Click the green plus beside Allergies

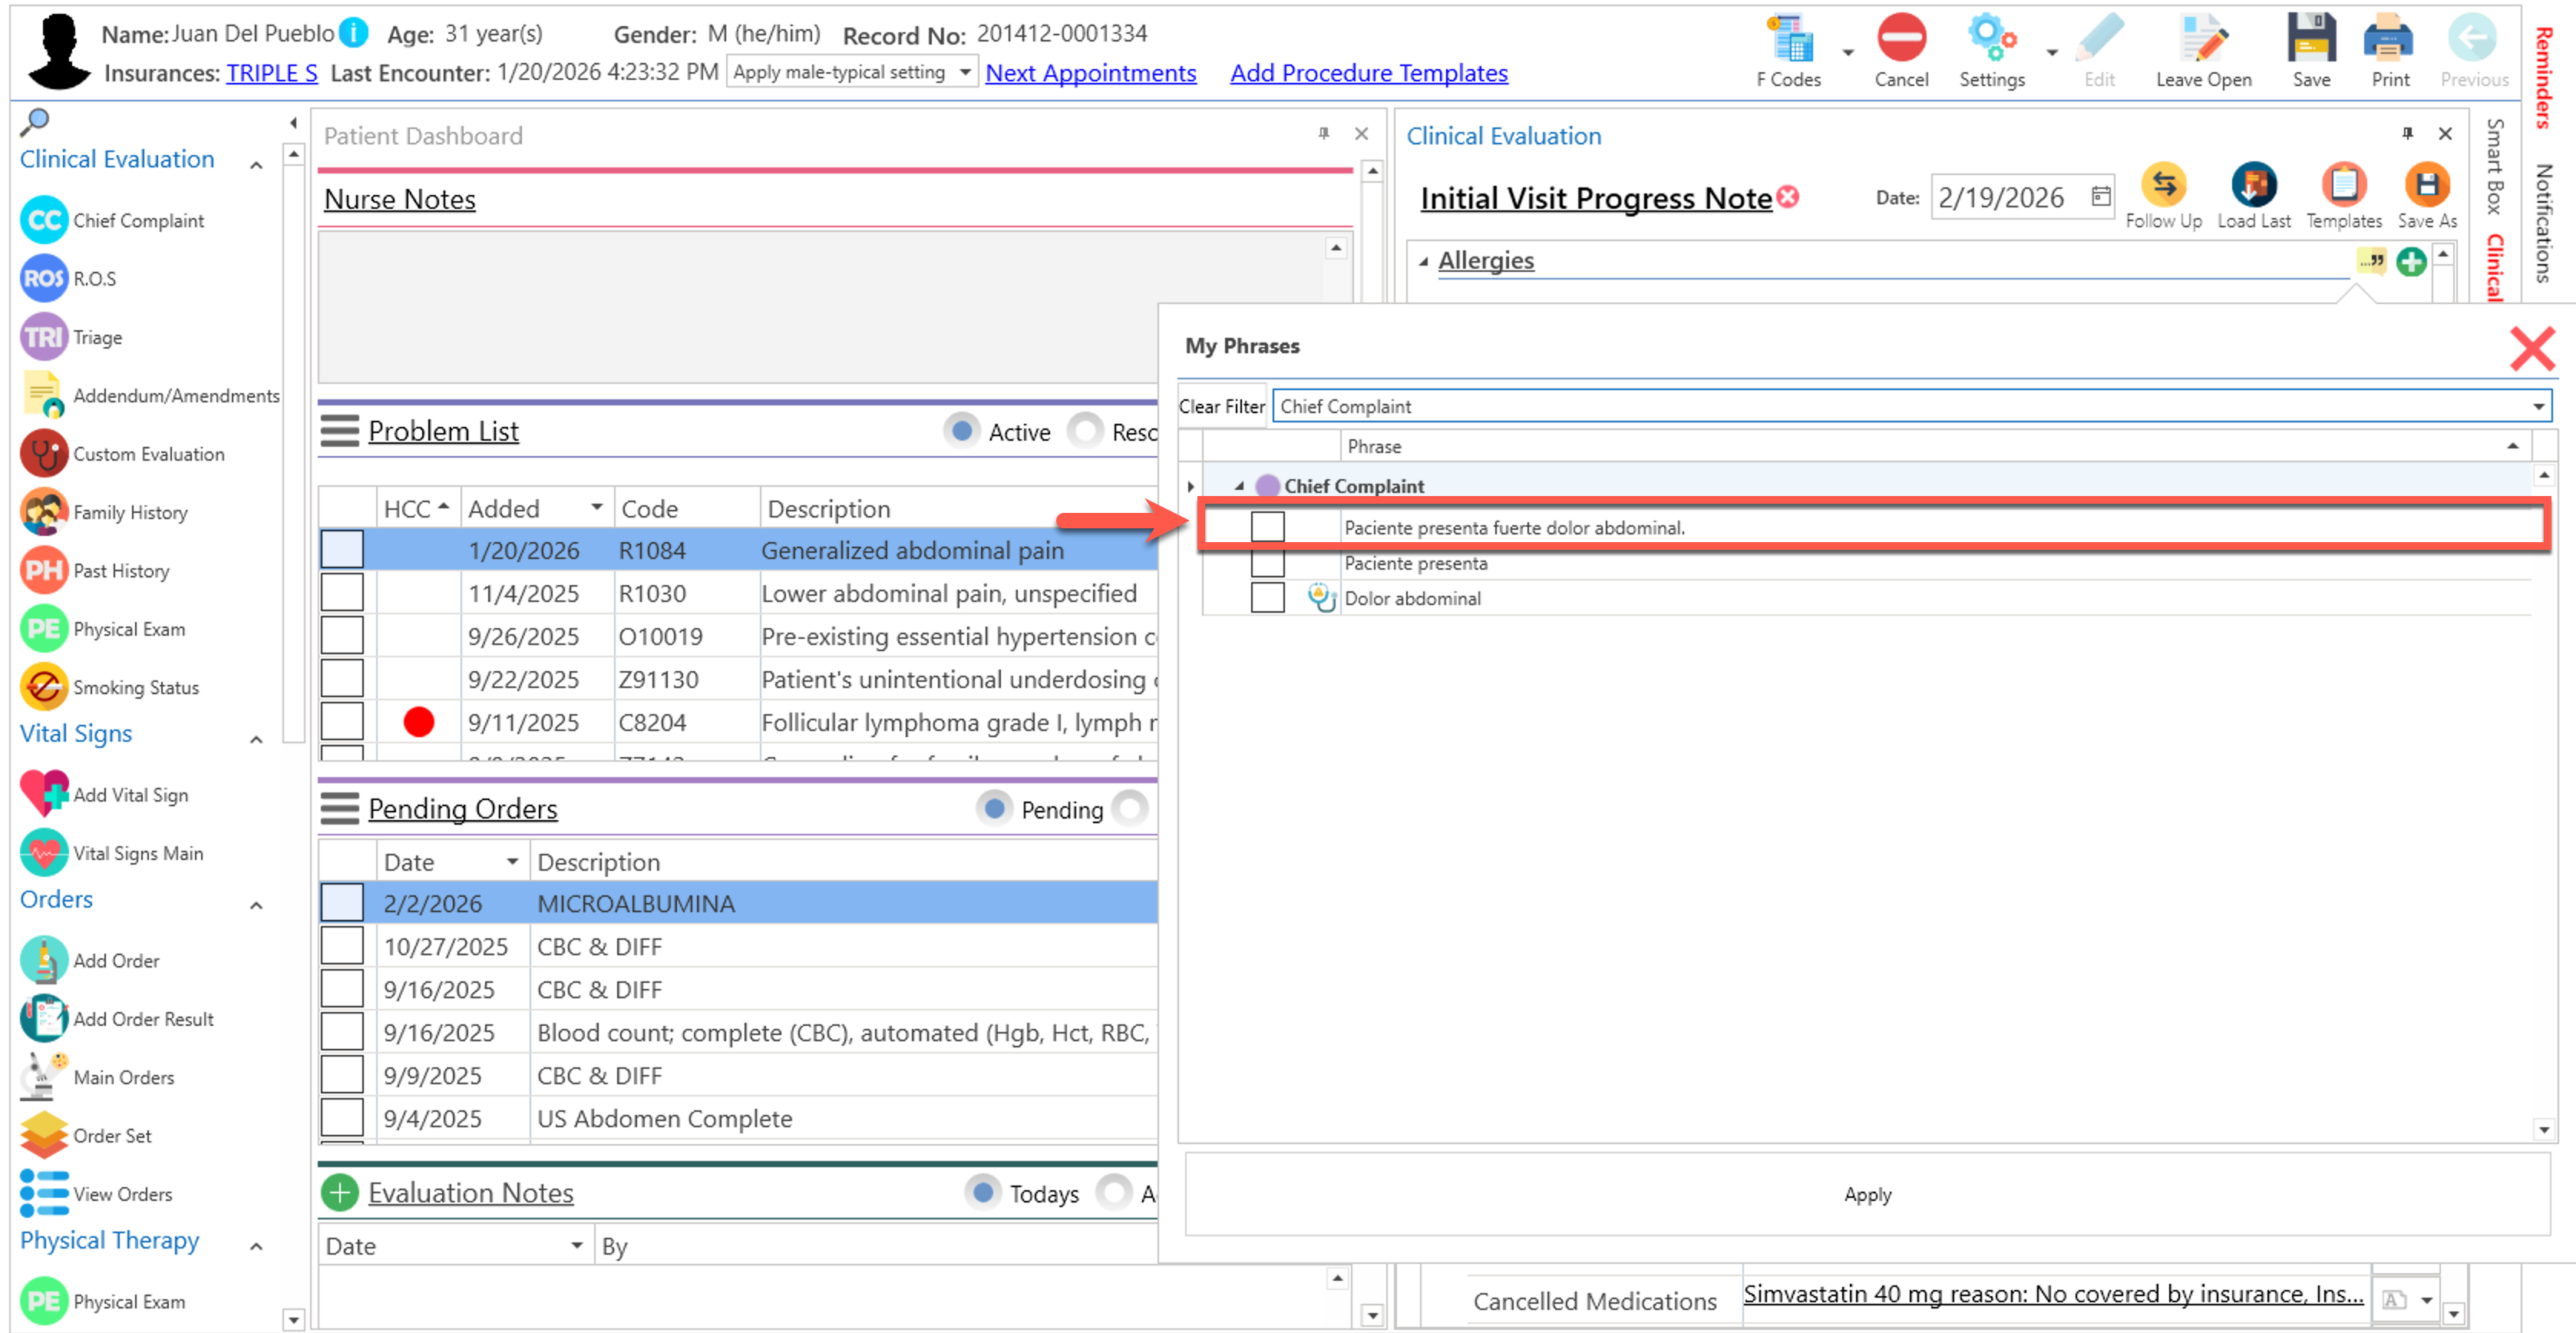click(2411, 262)
